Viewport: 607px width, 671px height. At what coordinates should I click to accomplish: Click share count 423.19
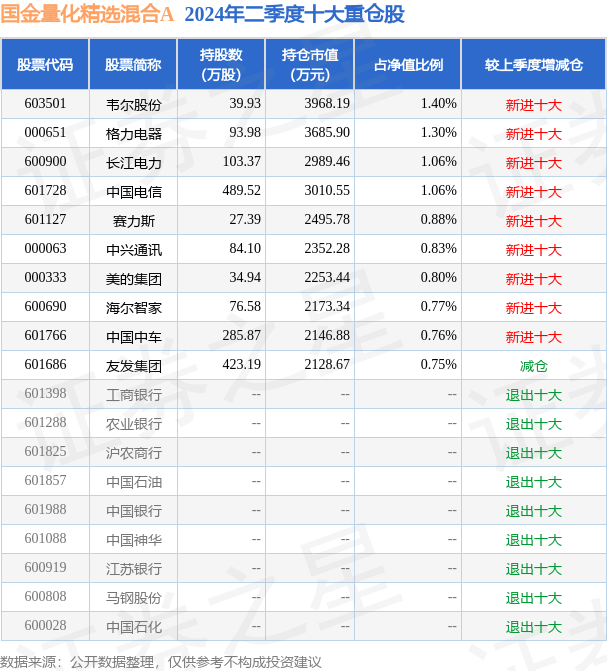click(241, 365)
